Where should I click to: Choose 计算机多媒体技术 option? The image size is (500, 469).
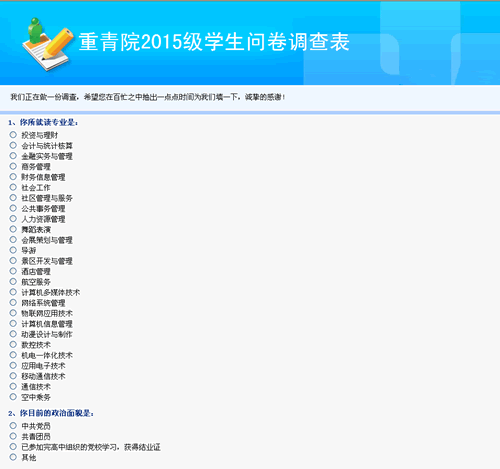point(13,292)
